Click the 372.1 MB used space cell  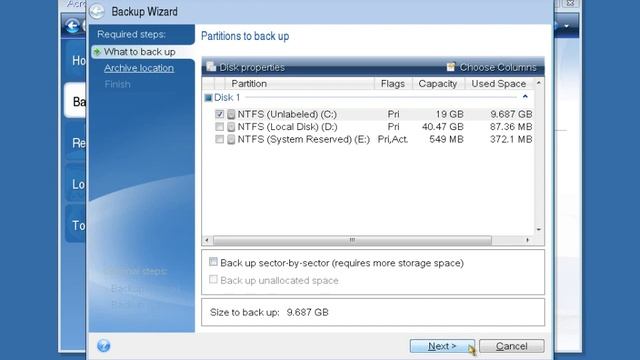(x=511, y=140)
